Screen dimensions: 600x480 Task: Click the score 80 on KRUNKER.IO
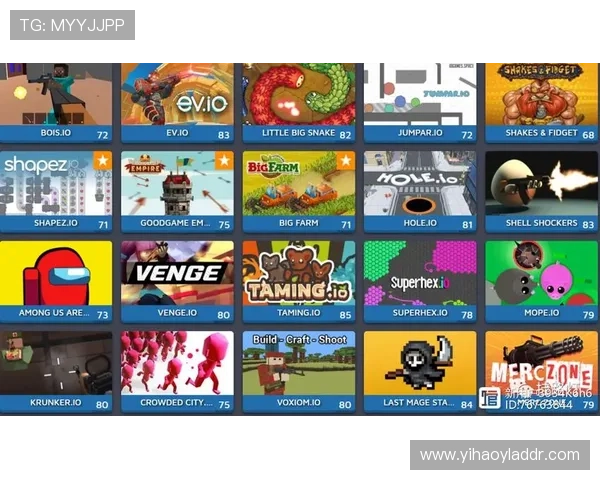pyautogui.click(x=102, y=405)
